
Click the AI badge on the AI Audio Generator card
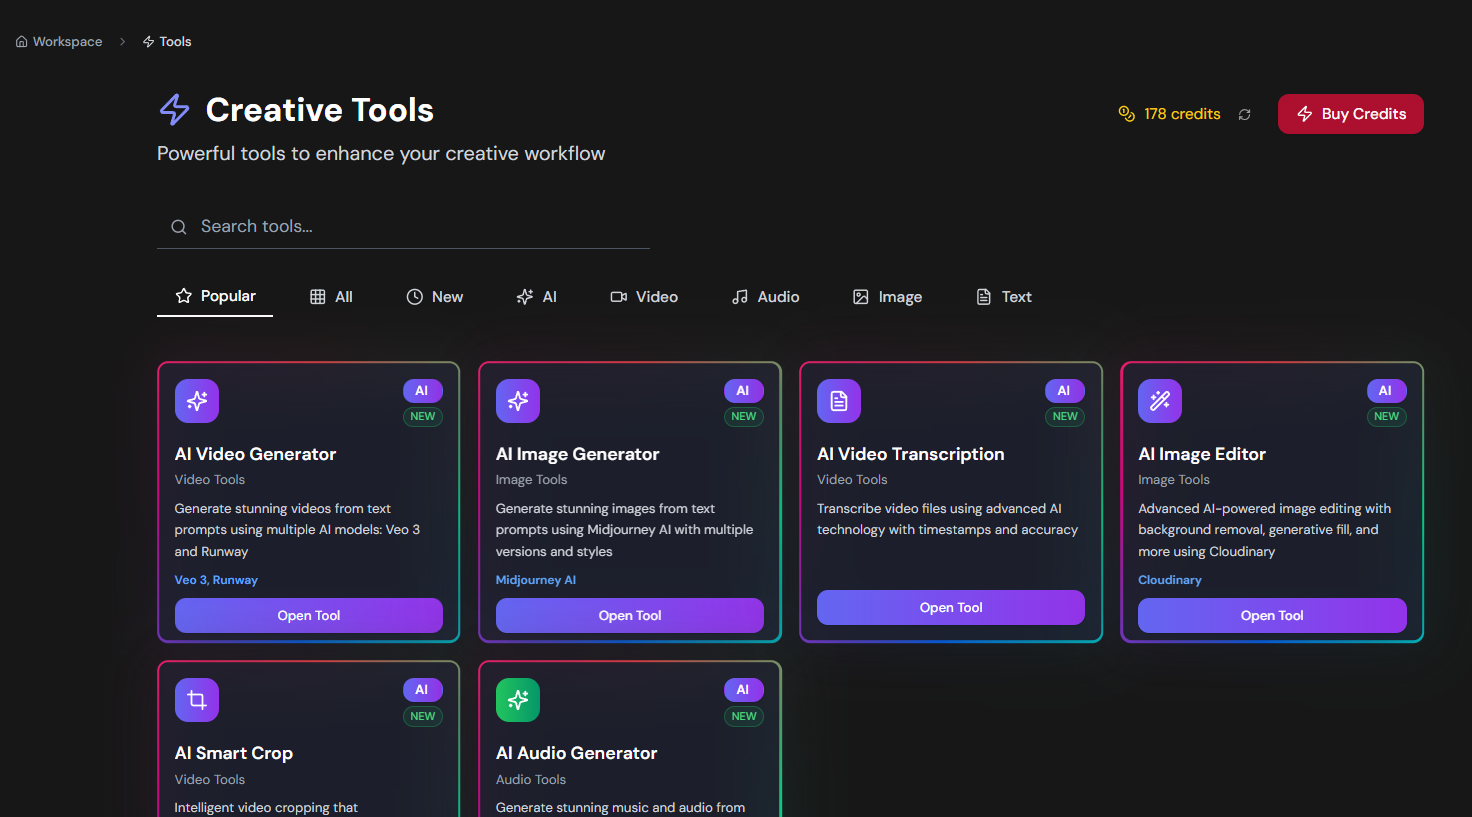pos(743,690)
